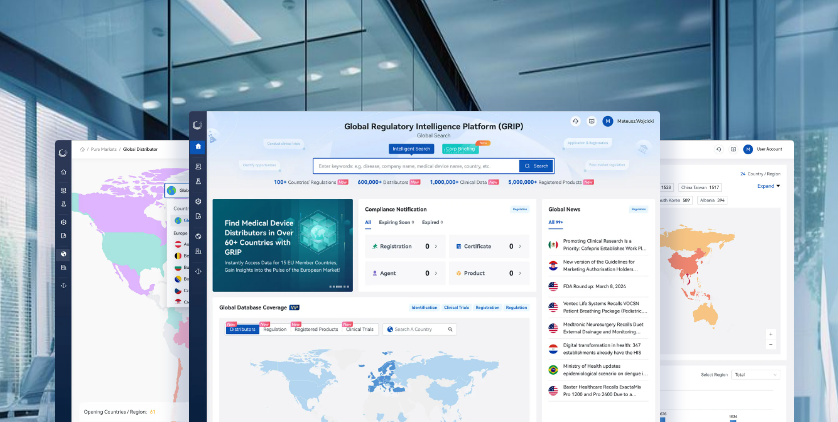Click the zoom-out minus button on right map
838x422 pixels.
coord(770,345)
